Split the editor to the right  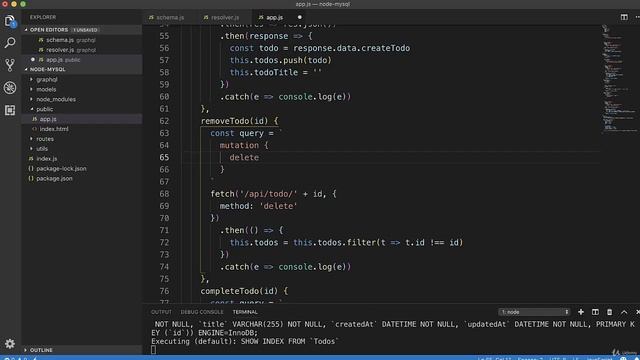tap(624, 17)
